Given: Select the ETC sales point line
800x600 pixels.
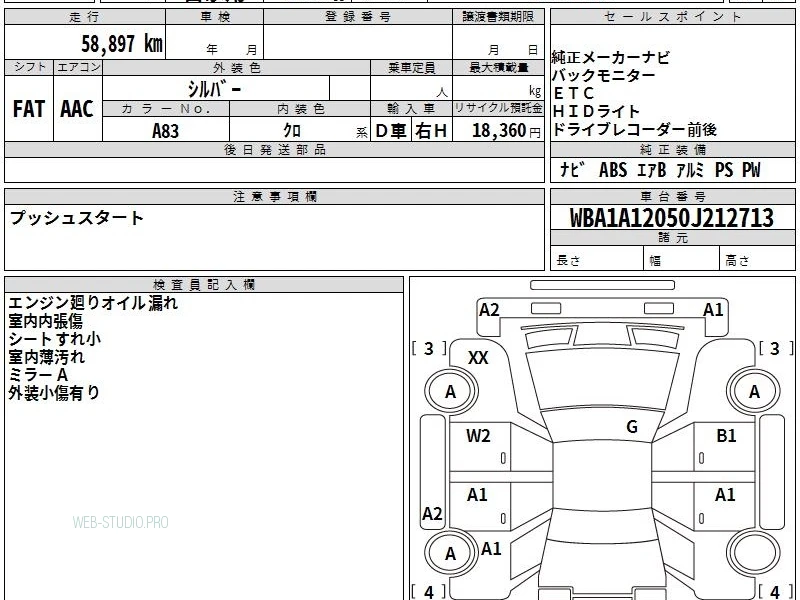Looking at the screenshot, I should point(573,93).
